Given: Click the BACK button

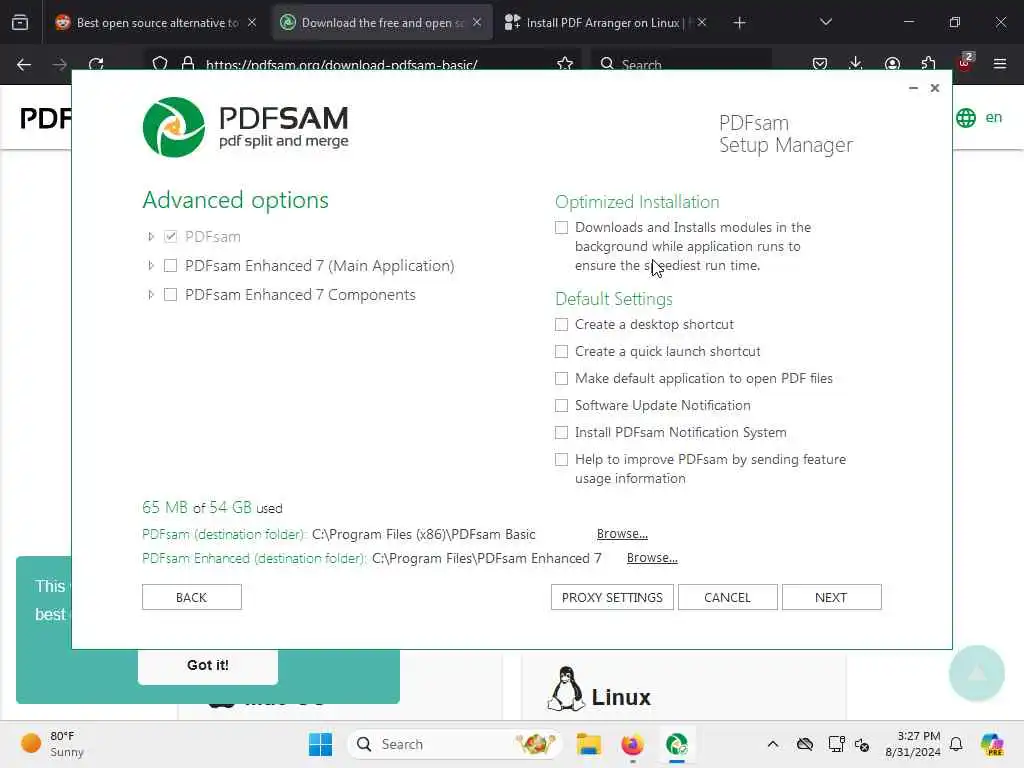Looking at the screenshot, I should pos(191,597).
